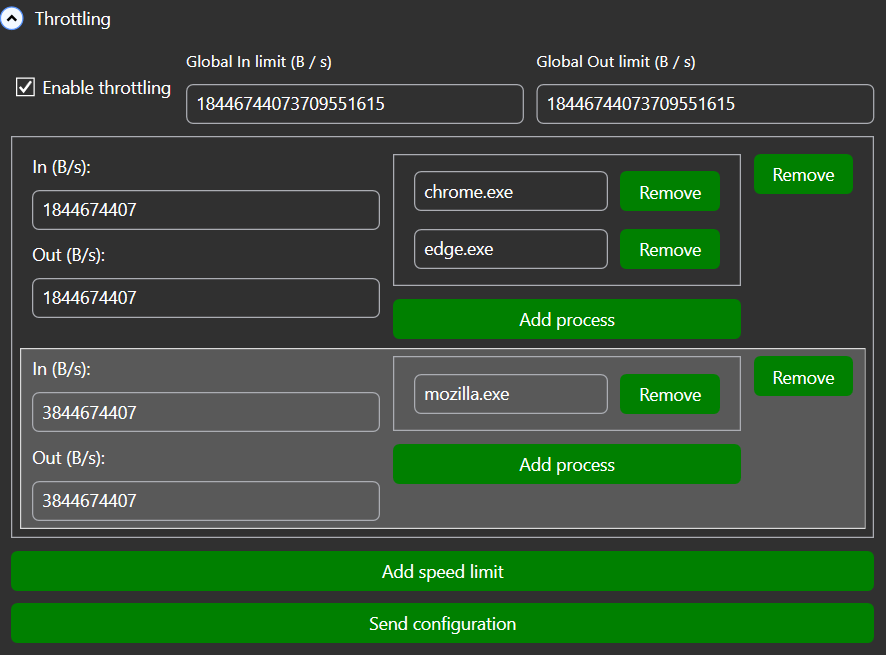Viewport: 886px width, 655px height.
Task: Remove the chrome.exe process
Action: 669,192
